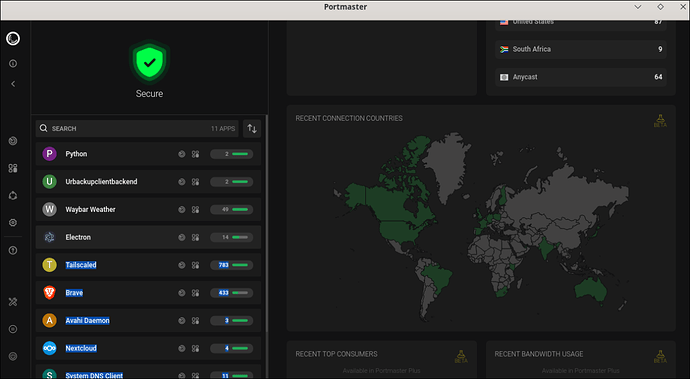Open the Apps view from the sidebar
The width and height of the screenshot is (690, 379).
[13, 168]
